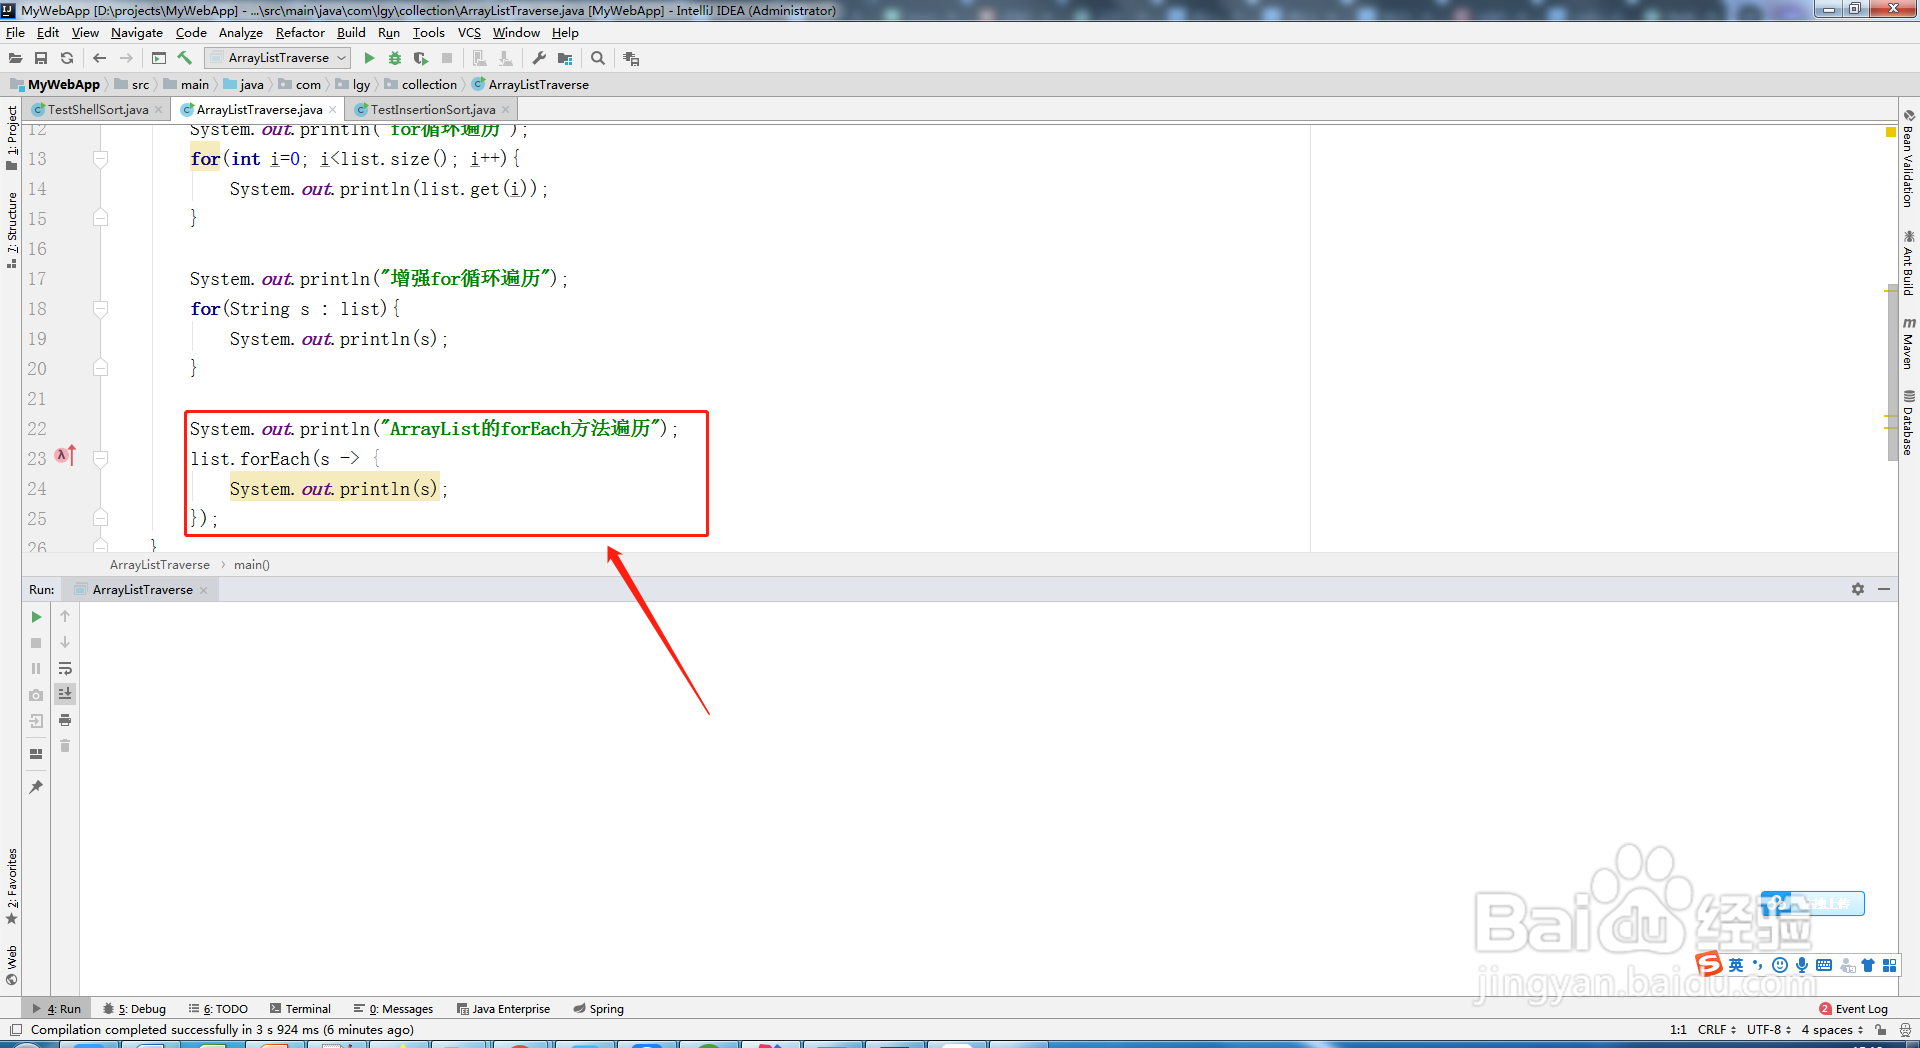Open the Ant Build tool window

tap(1909, 263)
